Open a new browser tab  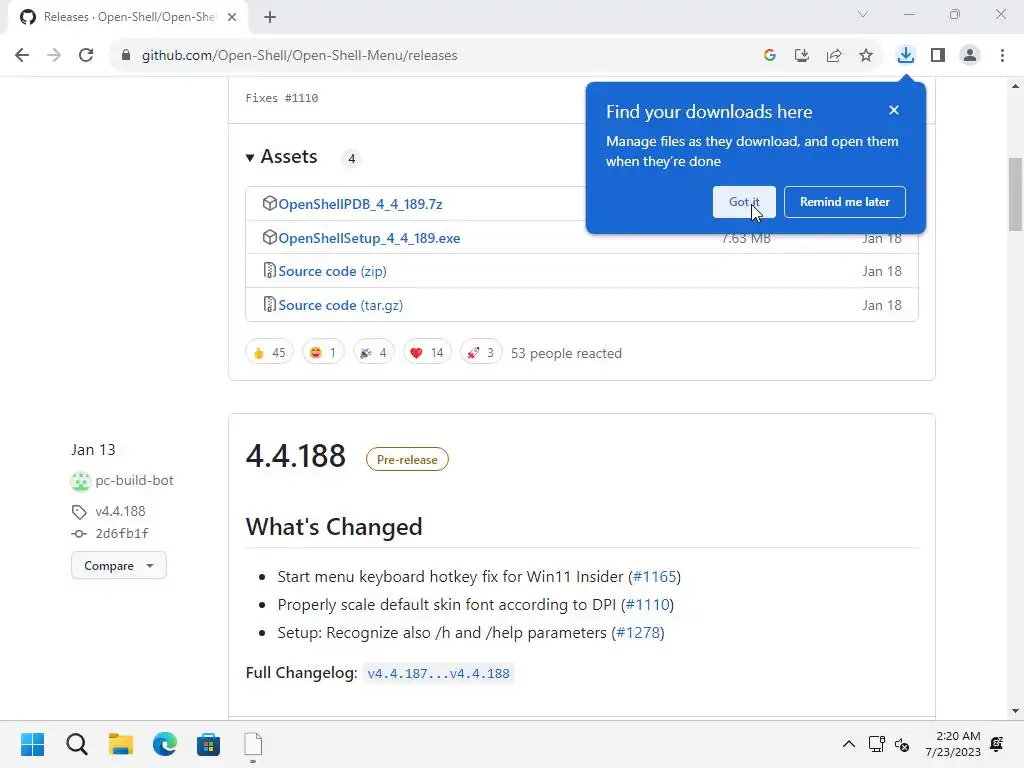click(270, 18)
